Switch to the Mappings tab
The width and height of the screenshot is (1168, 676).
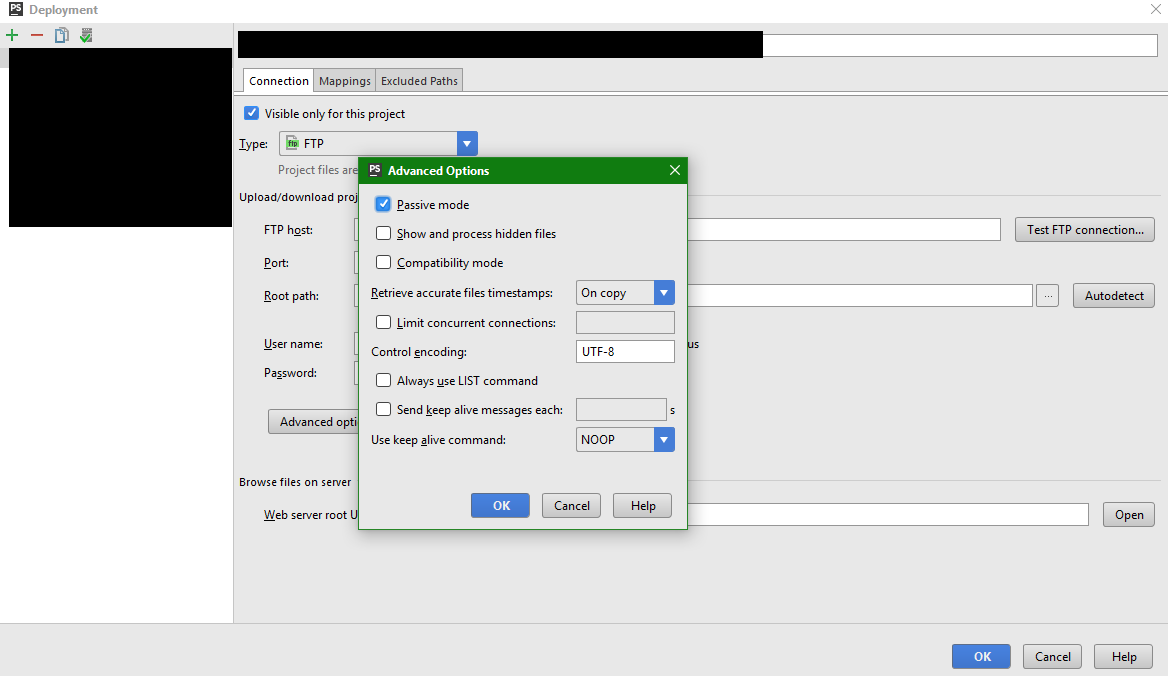click(345, 81)
